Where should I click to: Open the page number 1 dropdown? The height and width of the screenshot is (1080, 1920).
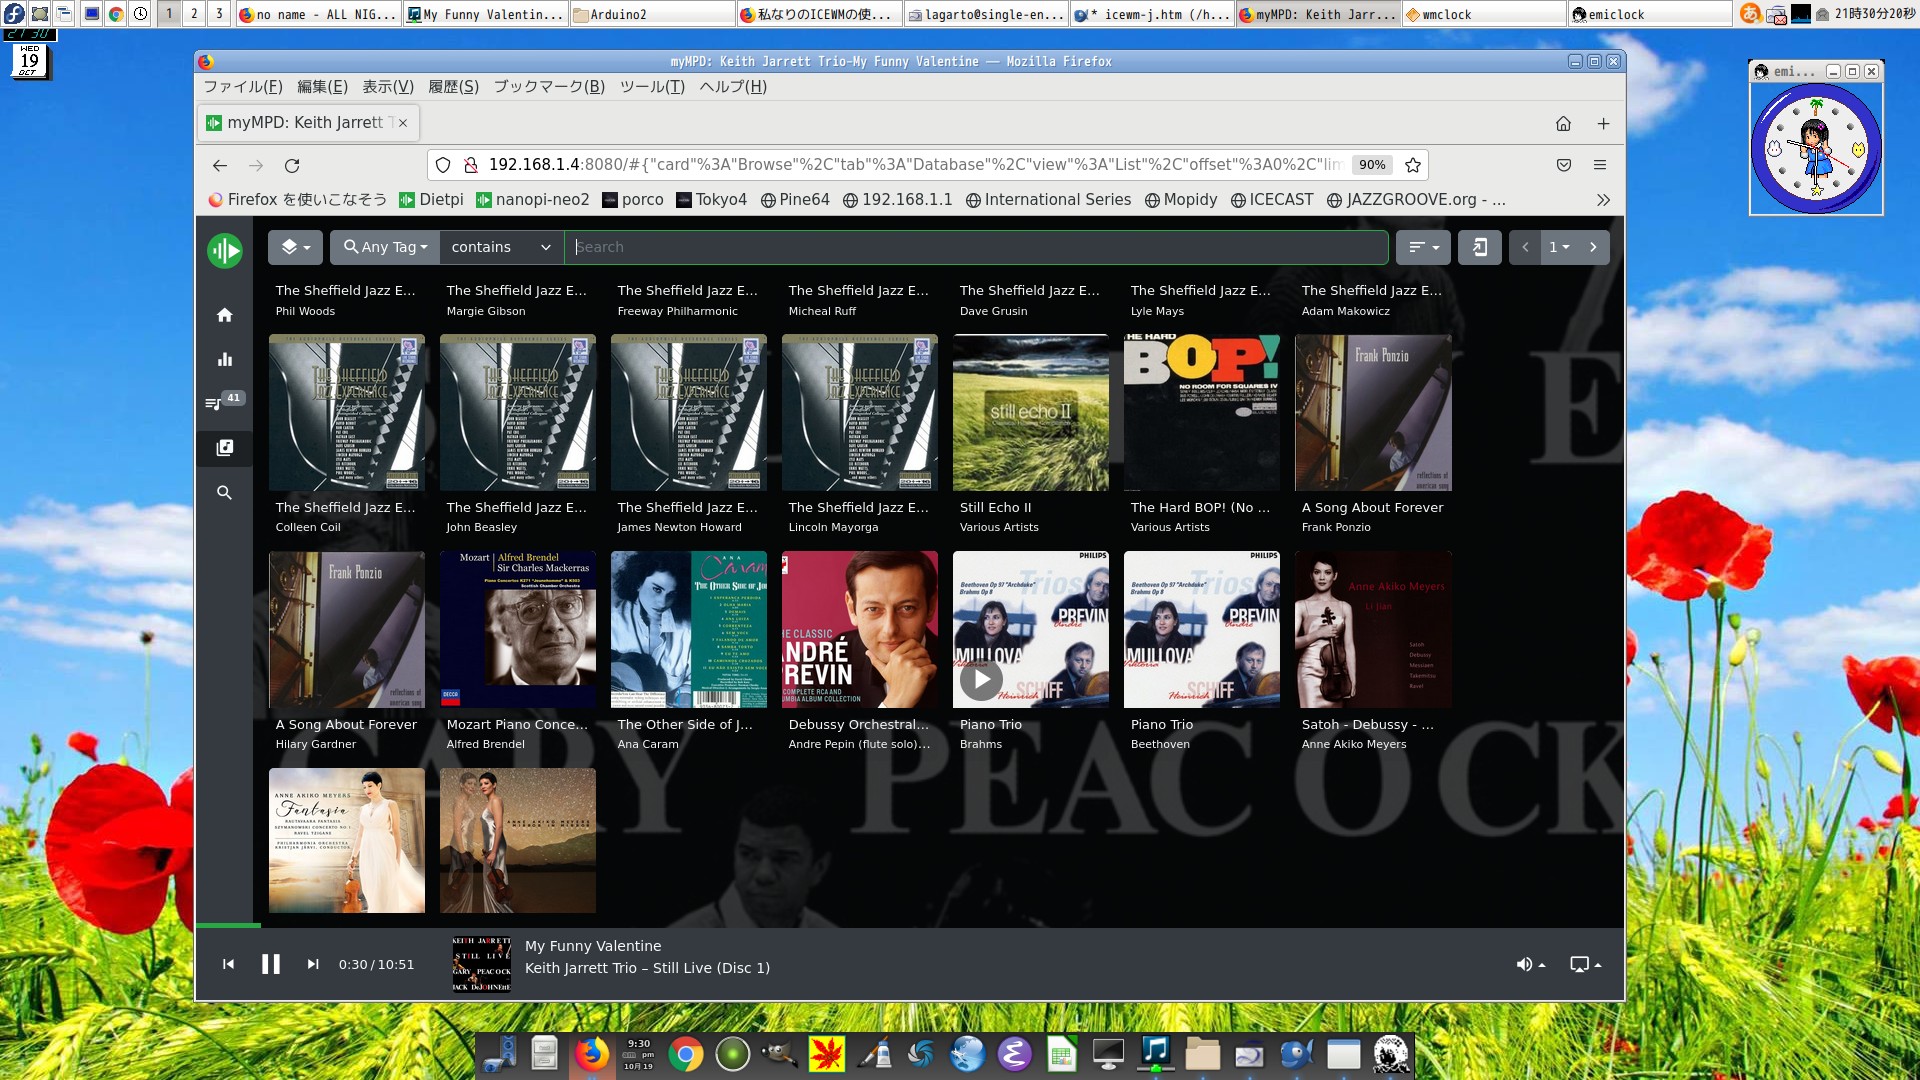click(1557, 247)
